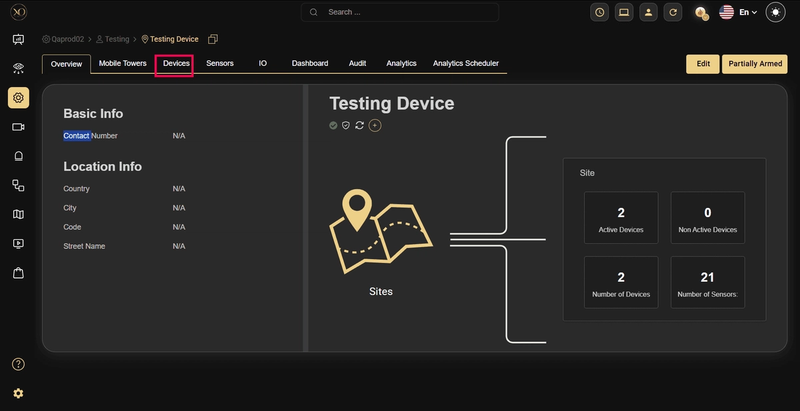Open the video playback sidebar icon
Viewport: 800px width, 411px height.
(x=18, y=244)
